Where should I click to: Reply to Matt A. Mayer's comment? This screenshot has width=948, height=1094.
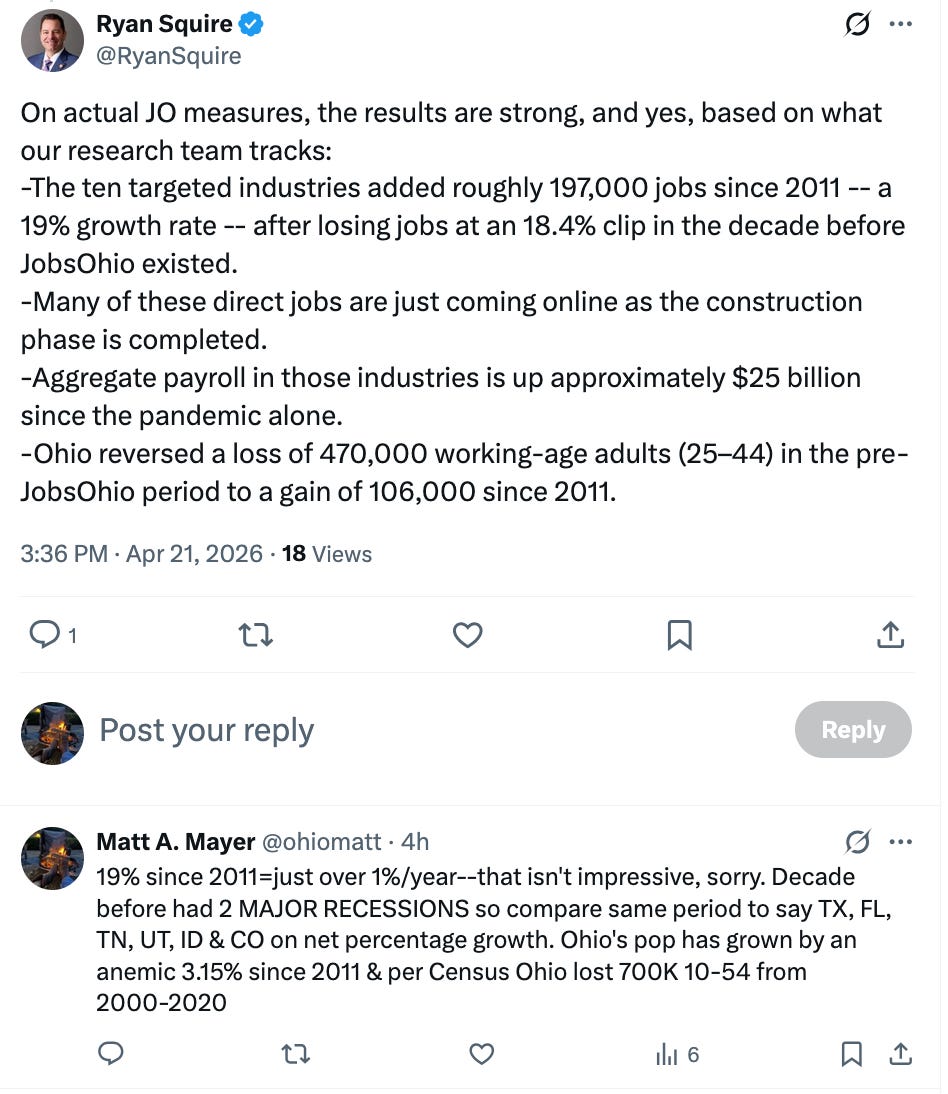coord(111,1054)
